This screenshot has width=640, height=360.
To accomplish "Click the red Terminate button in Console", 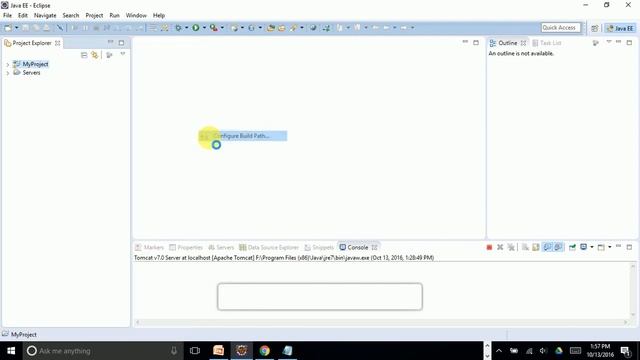I will click(x=489, y=247).
